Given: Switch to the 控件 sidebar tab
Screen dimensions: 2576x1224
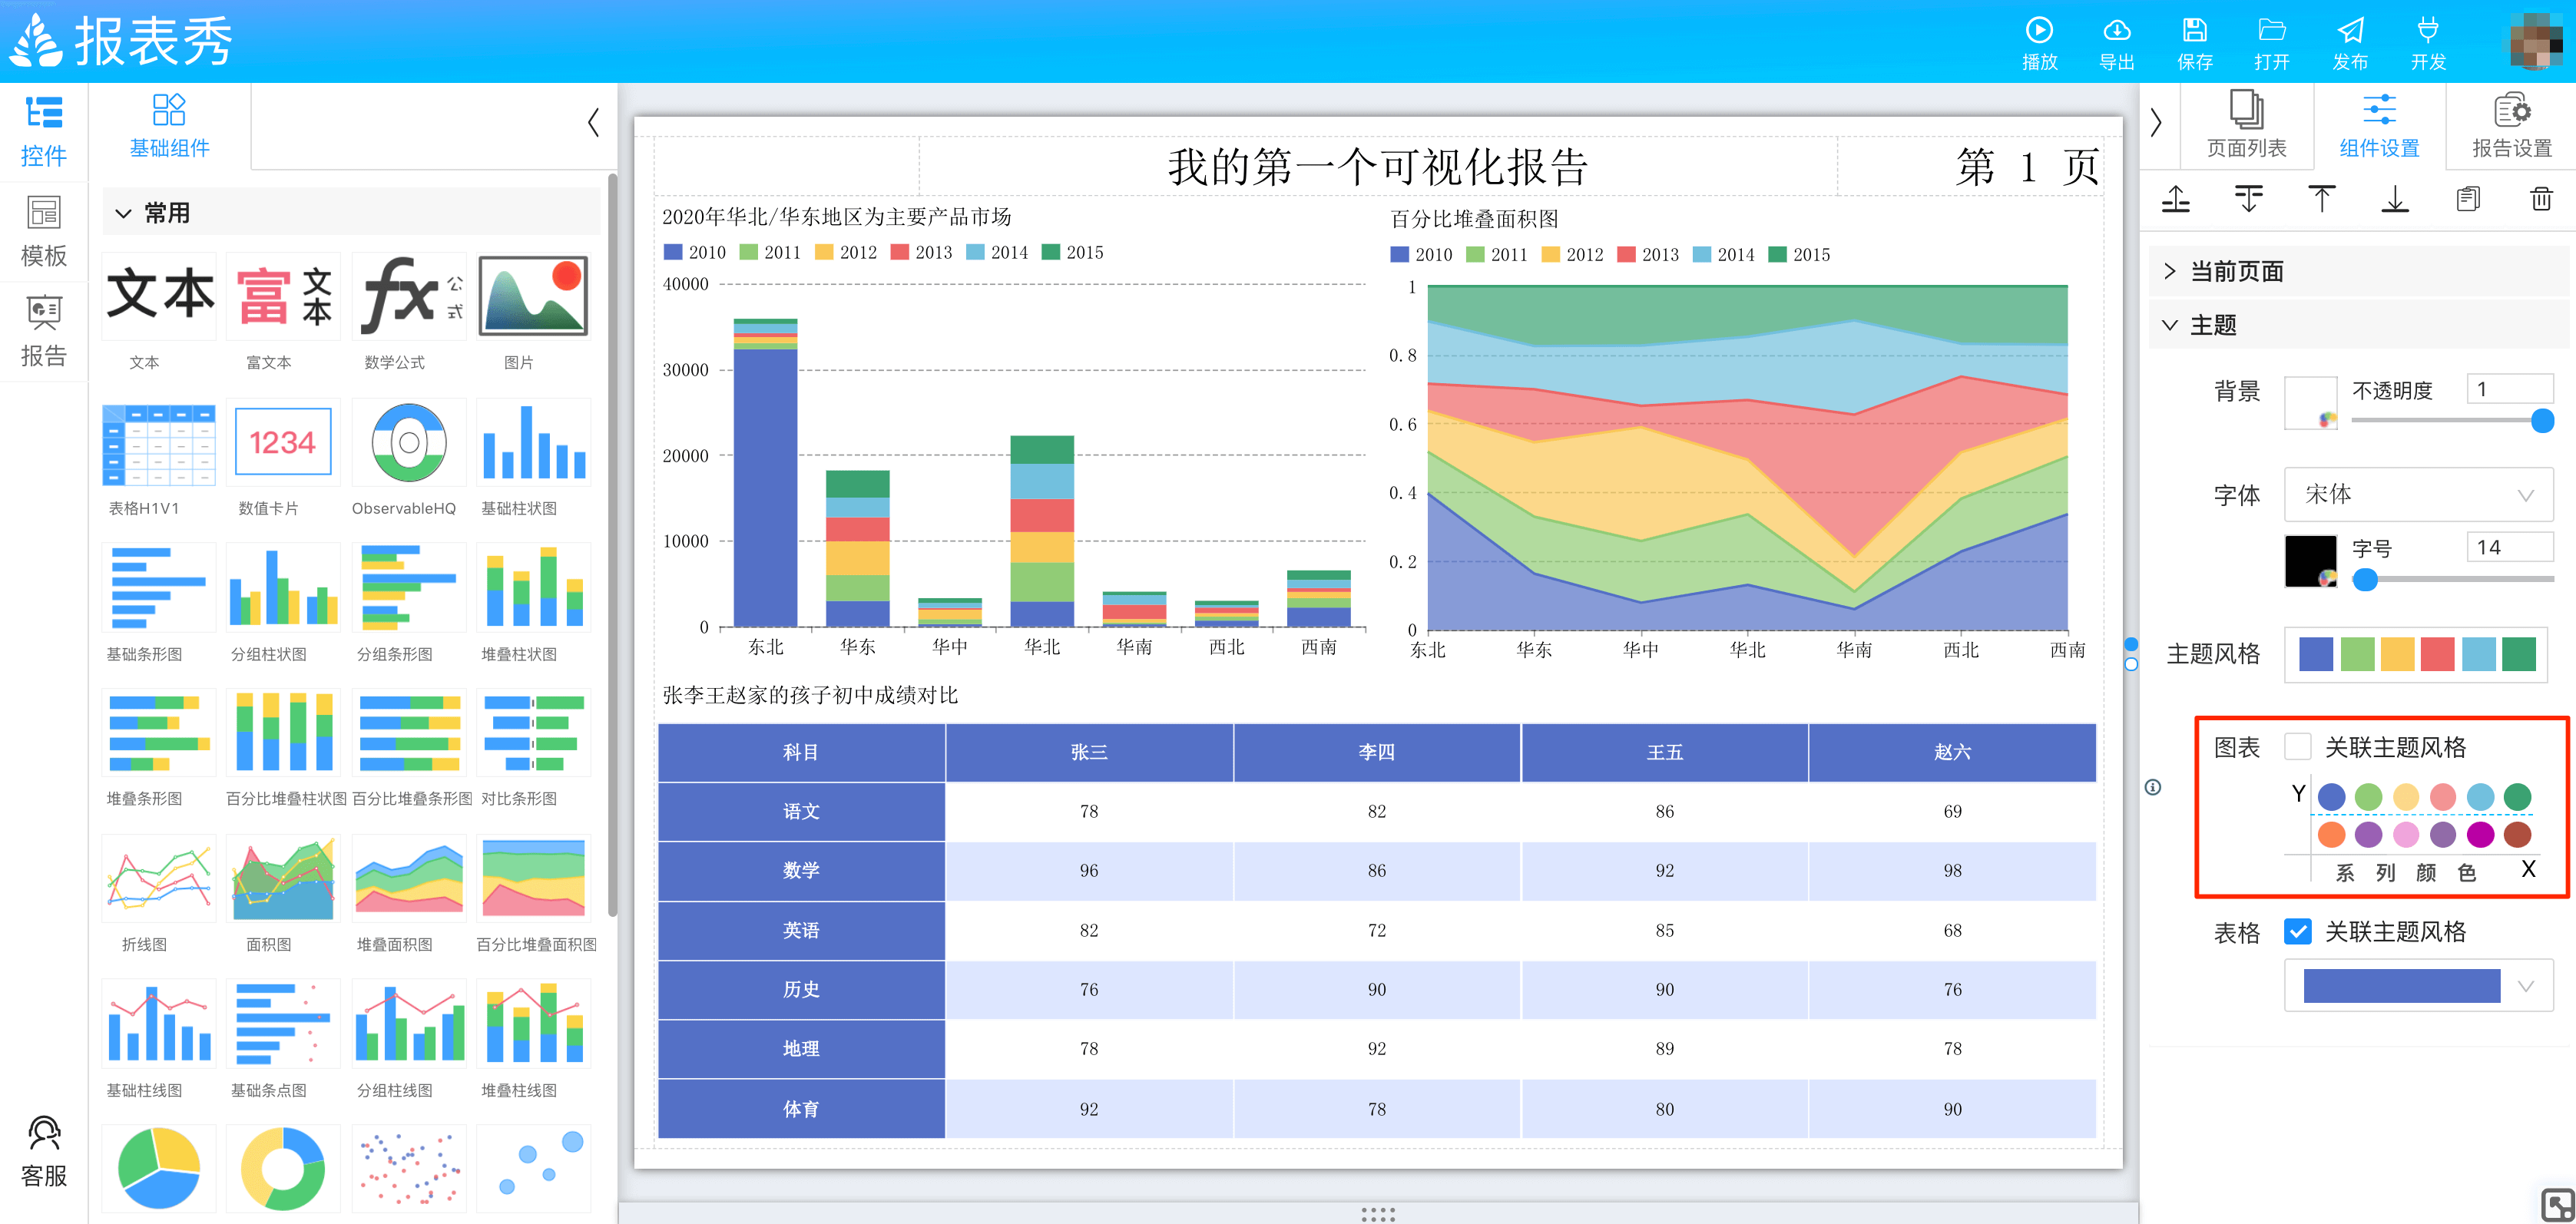Looking at the screenshot, I should coord(44,131).
